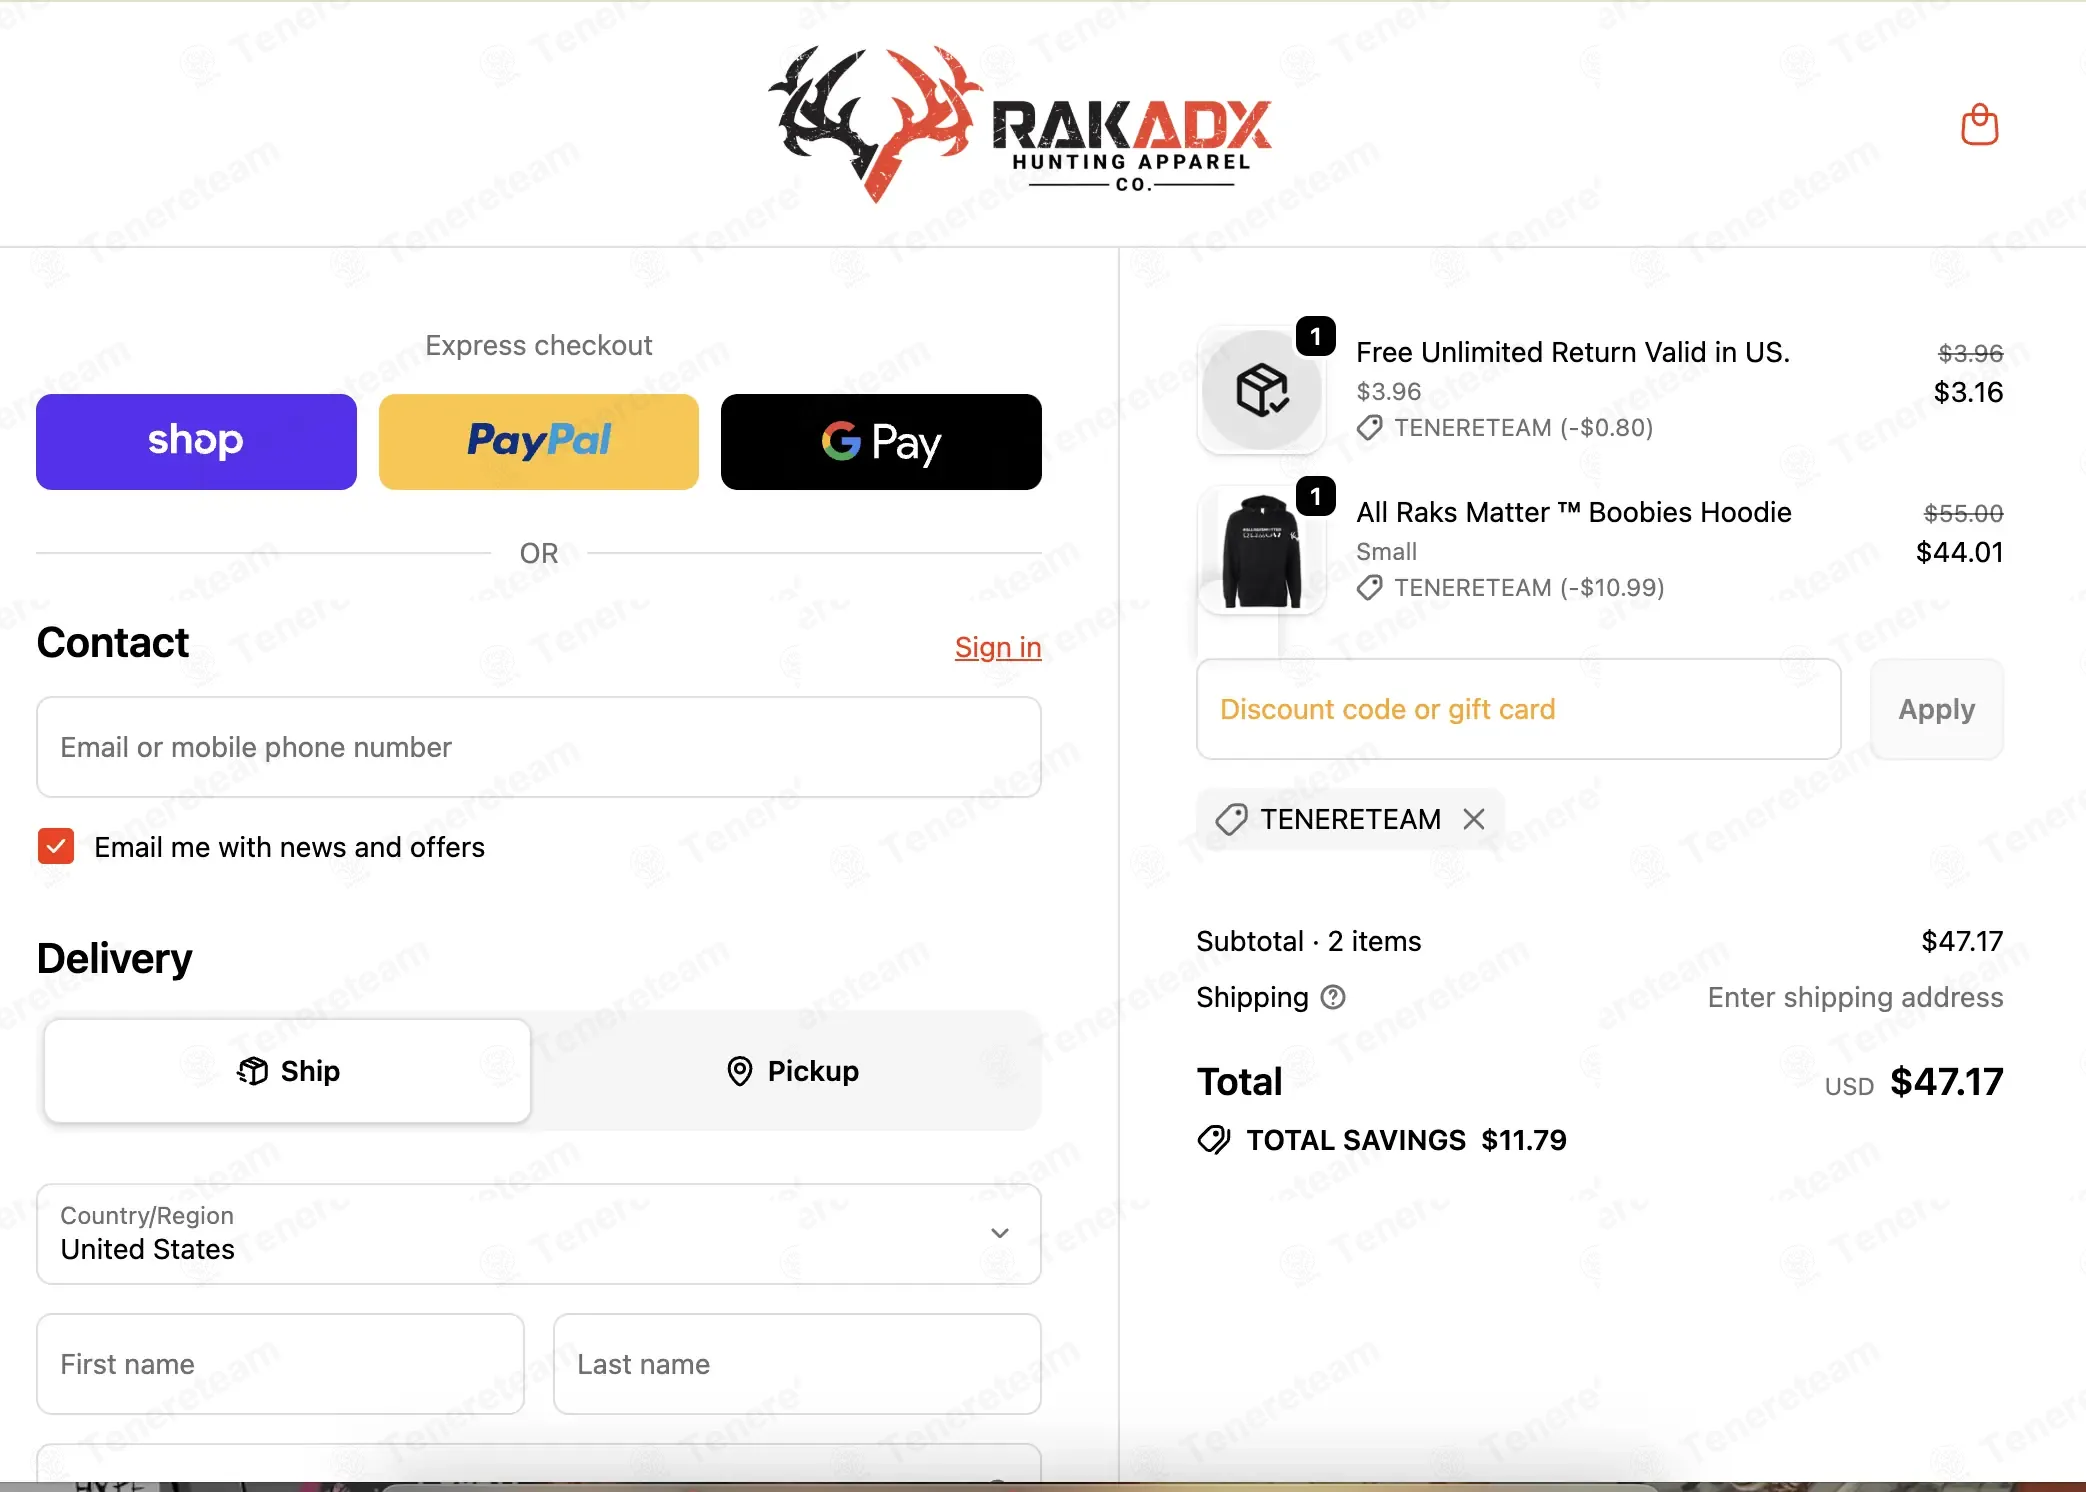Click the Apply discount button
The image size is (2086, 1492).
1937,709
